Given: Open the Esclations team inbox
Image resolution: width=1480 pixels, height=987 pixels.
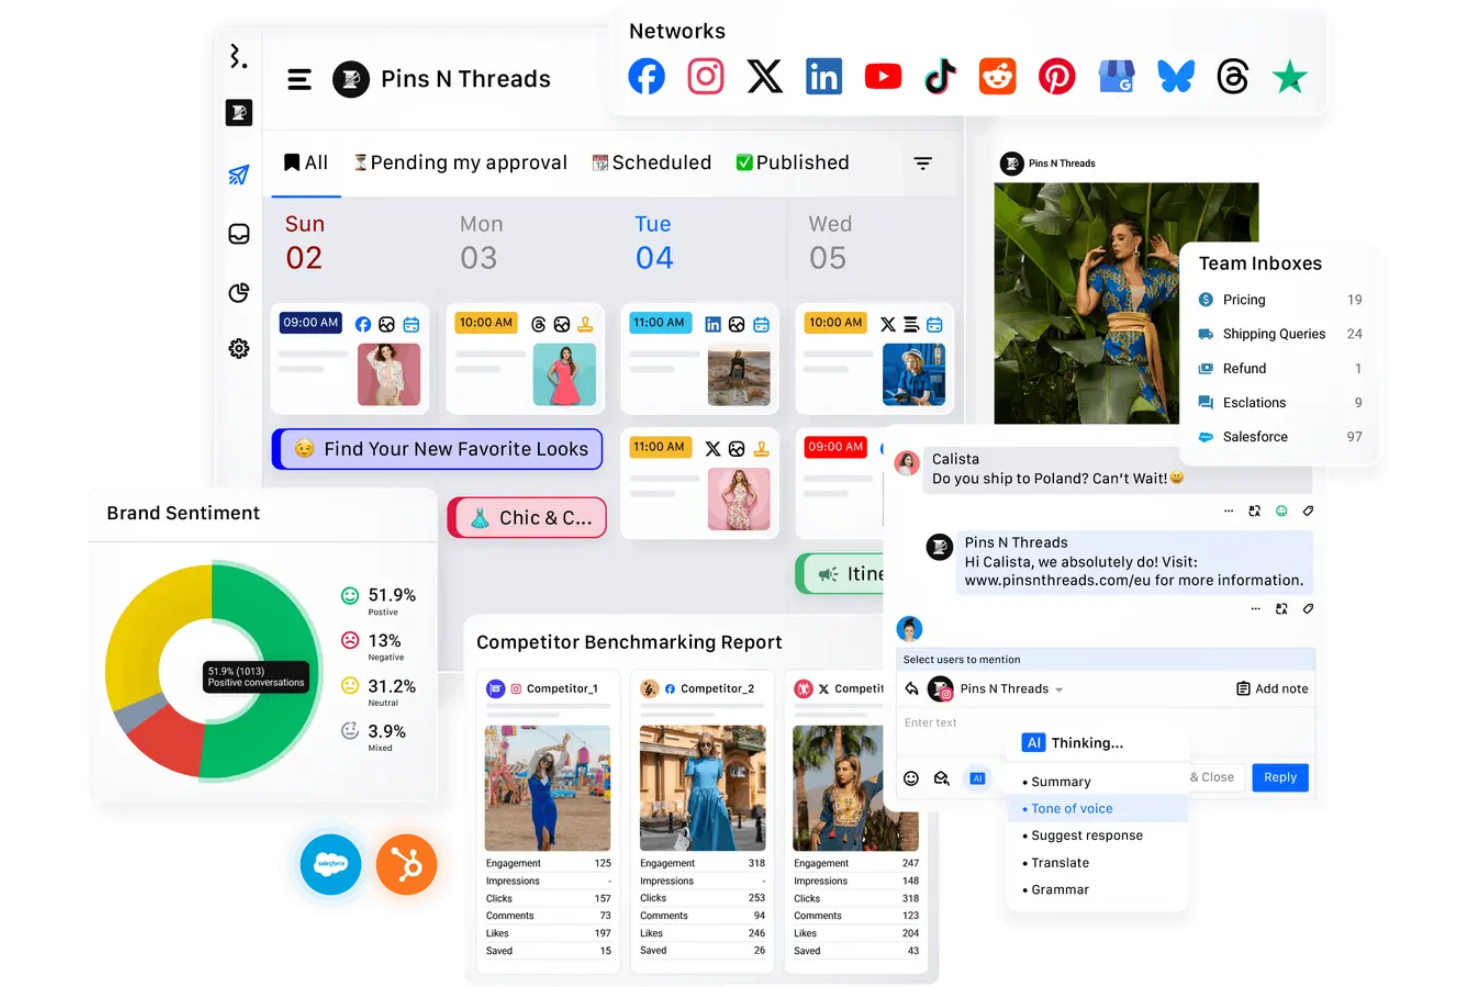Looking at the screenshot, I should [x=1280, y=403].
